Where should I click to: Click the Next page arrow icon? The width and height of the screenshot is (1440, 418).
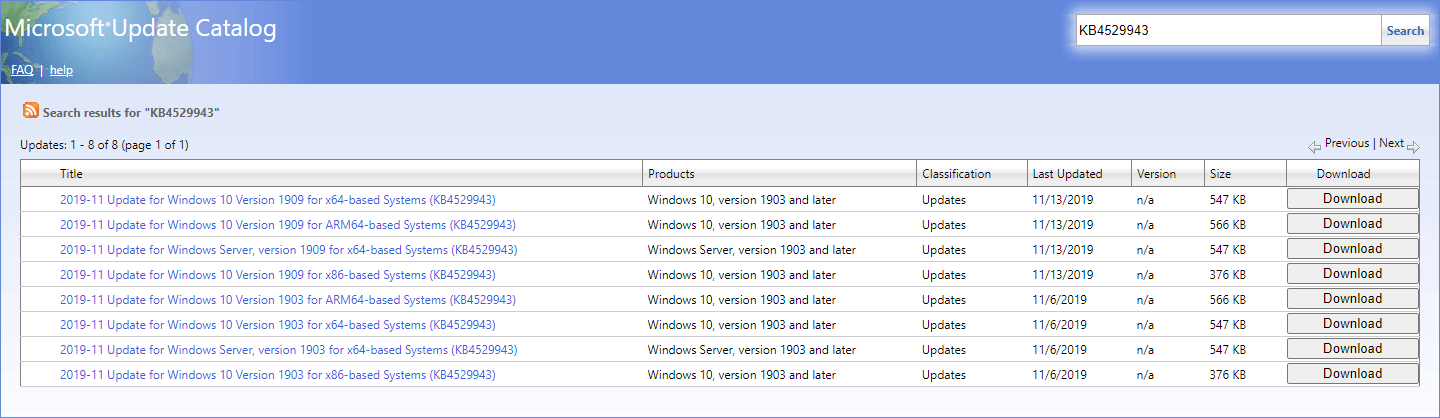pyautogui.click(x=1413, y=147)
